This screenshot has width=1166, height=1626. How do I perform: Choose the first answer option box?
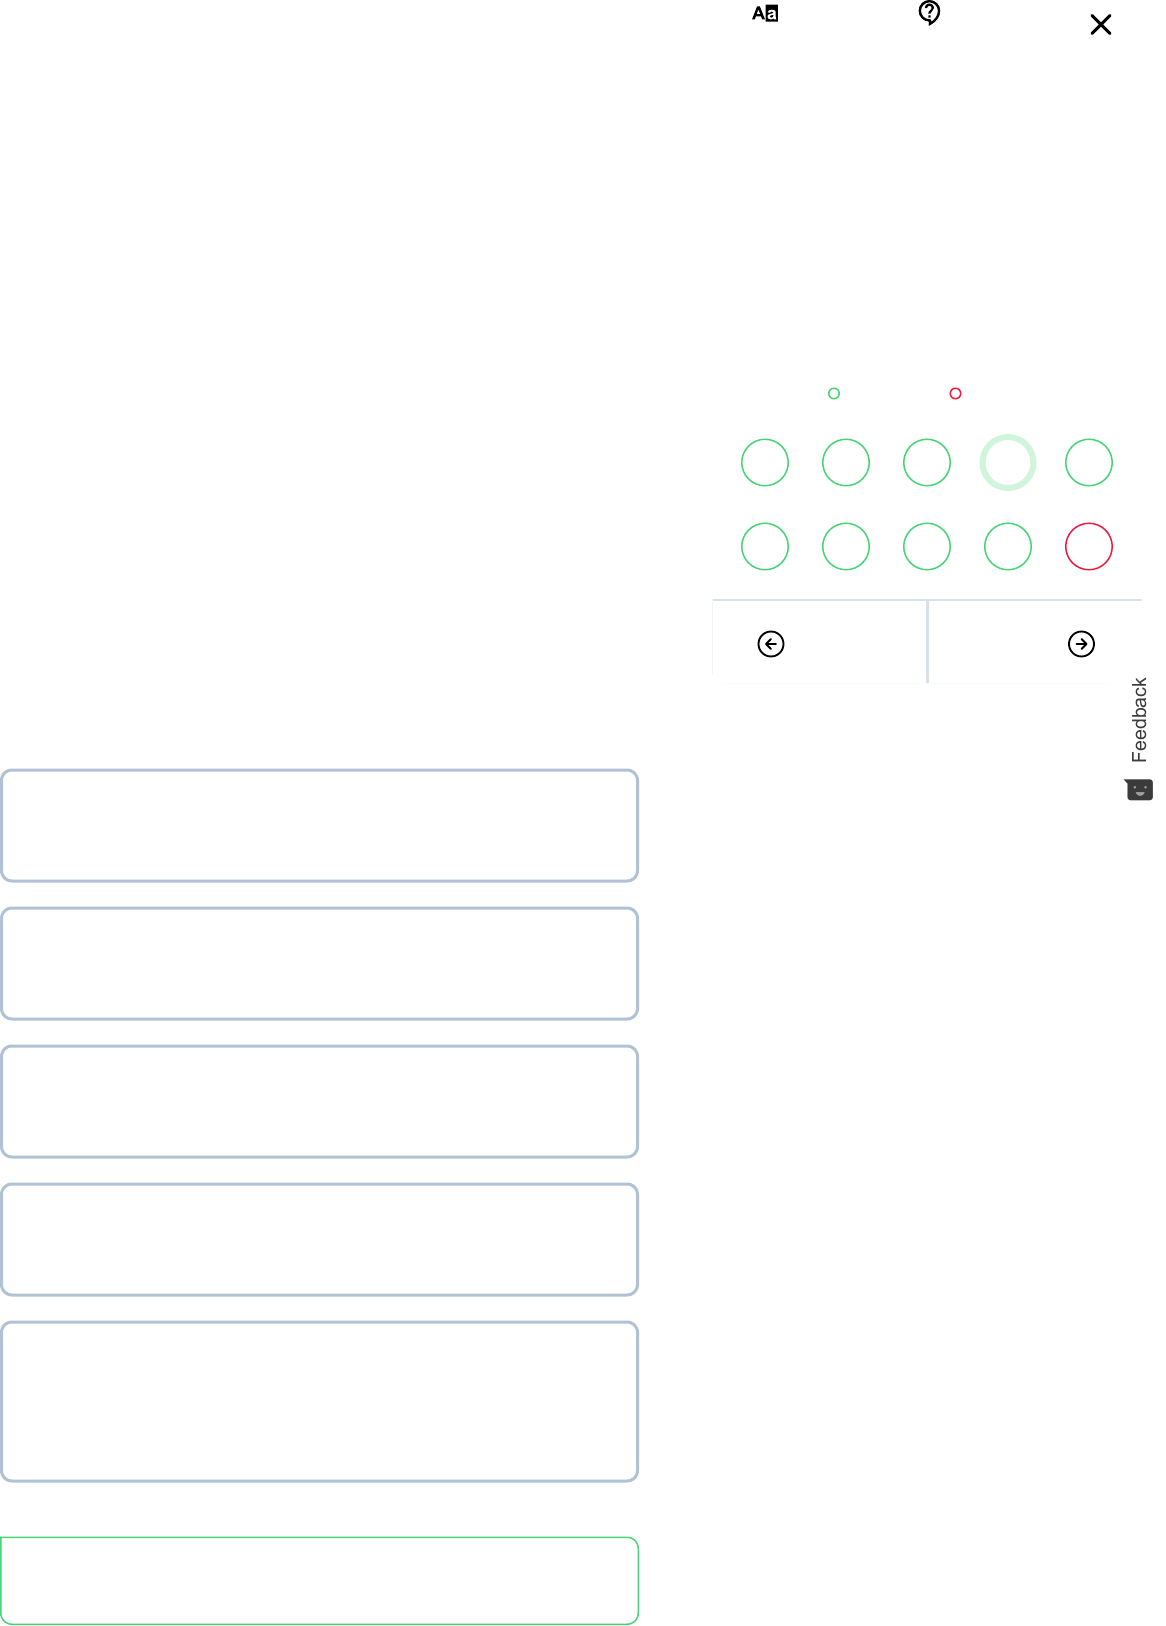[x=319, y=826]
